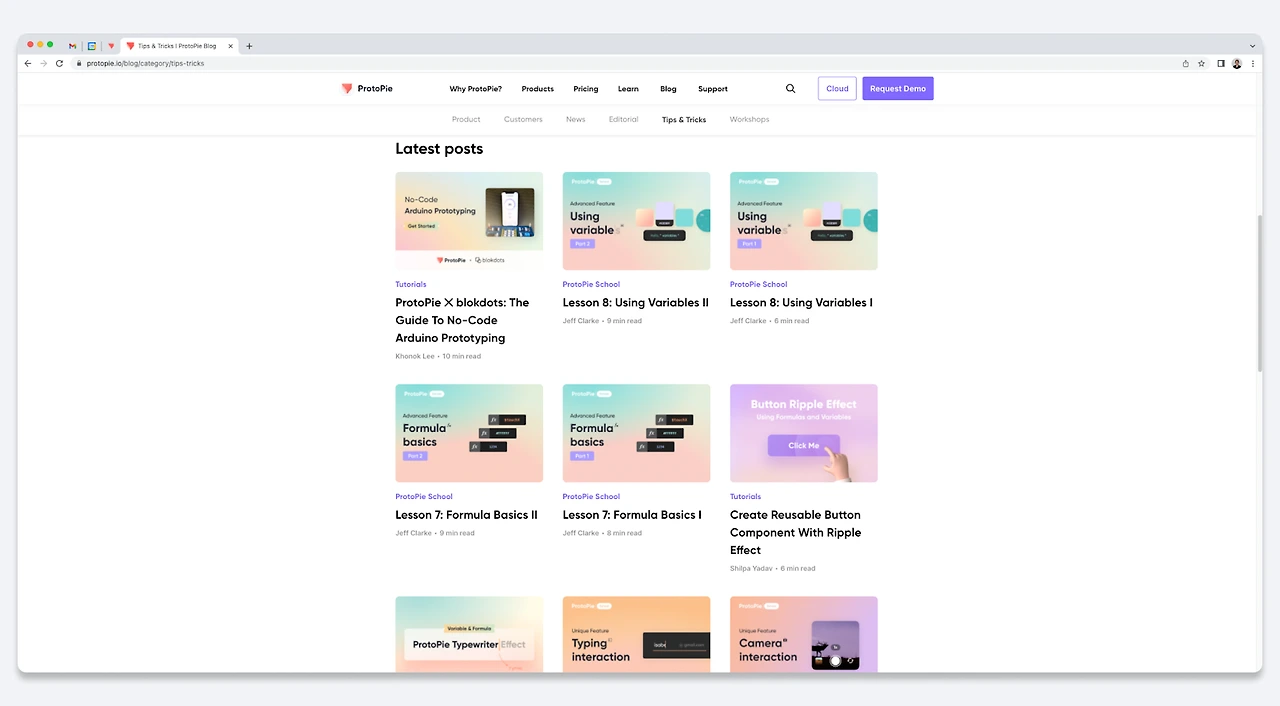Open Chrome three-dot menu
Screen dimensions: 1280x706
click(1252, 63)
